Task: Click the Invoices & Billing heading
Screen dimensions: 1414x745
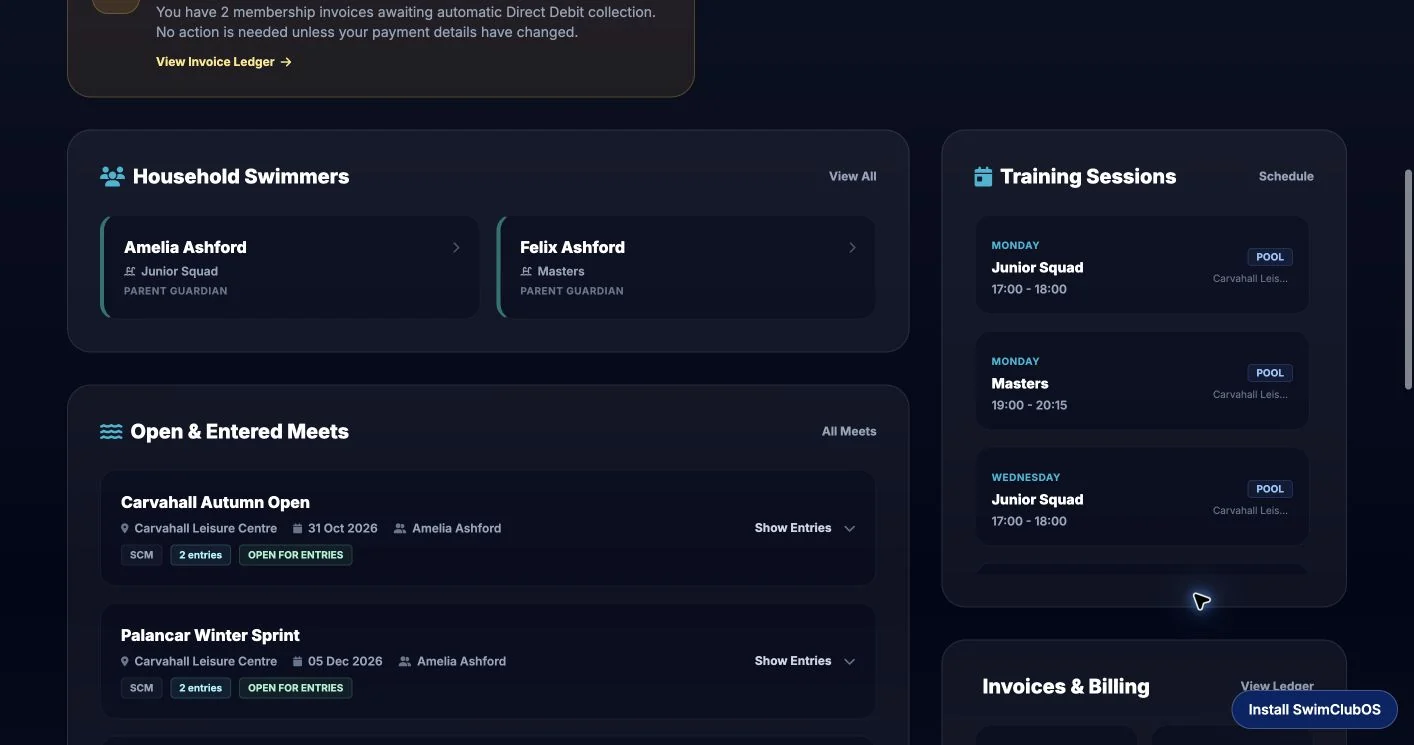Action: (1066, 686)
